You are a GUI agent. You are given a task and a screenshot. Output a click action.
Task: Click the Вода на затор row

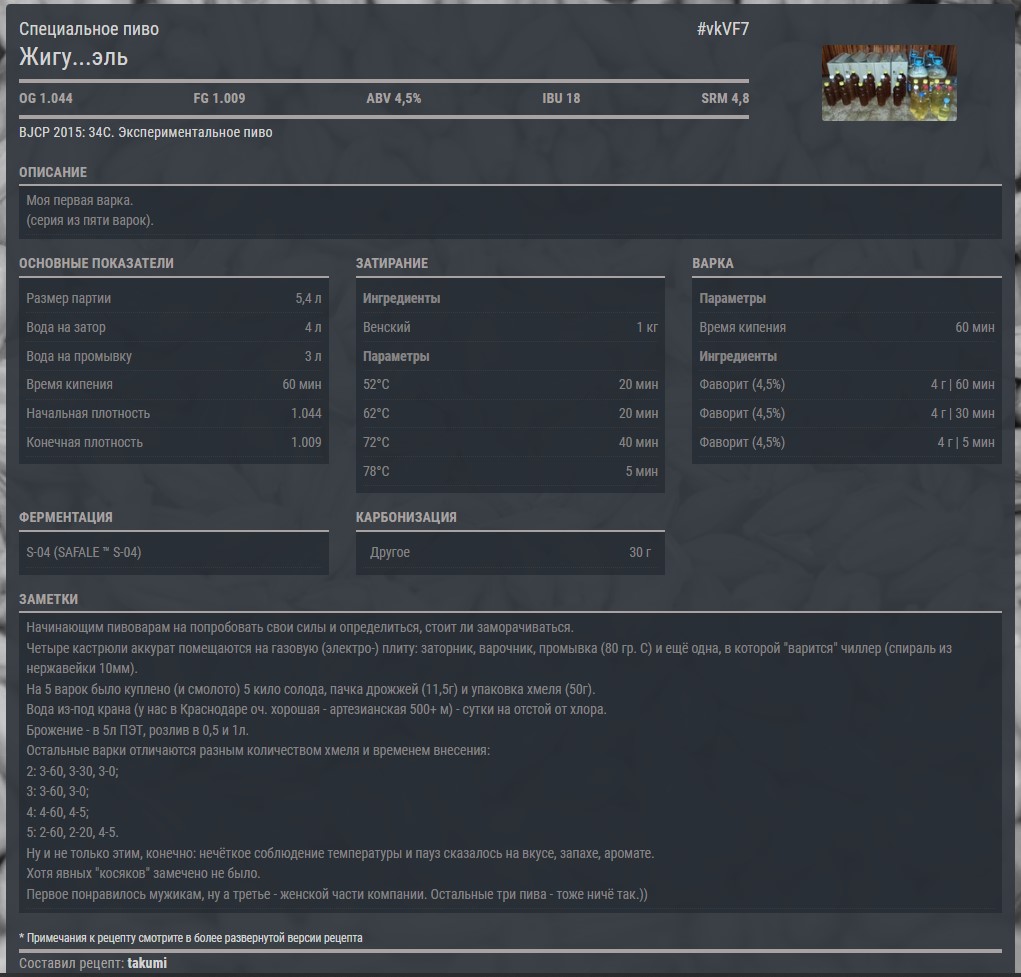[x=174, y=327]
